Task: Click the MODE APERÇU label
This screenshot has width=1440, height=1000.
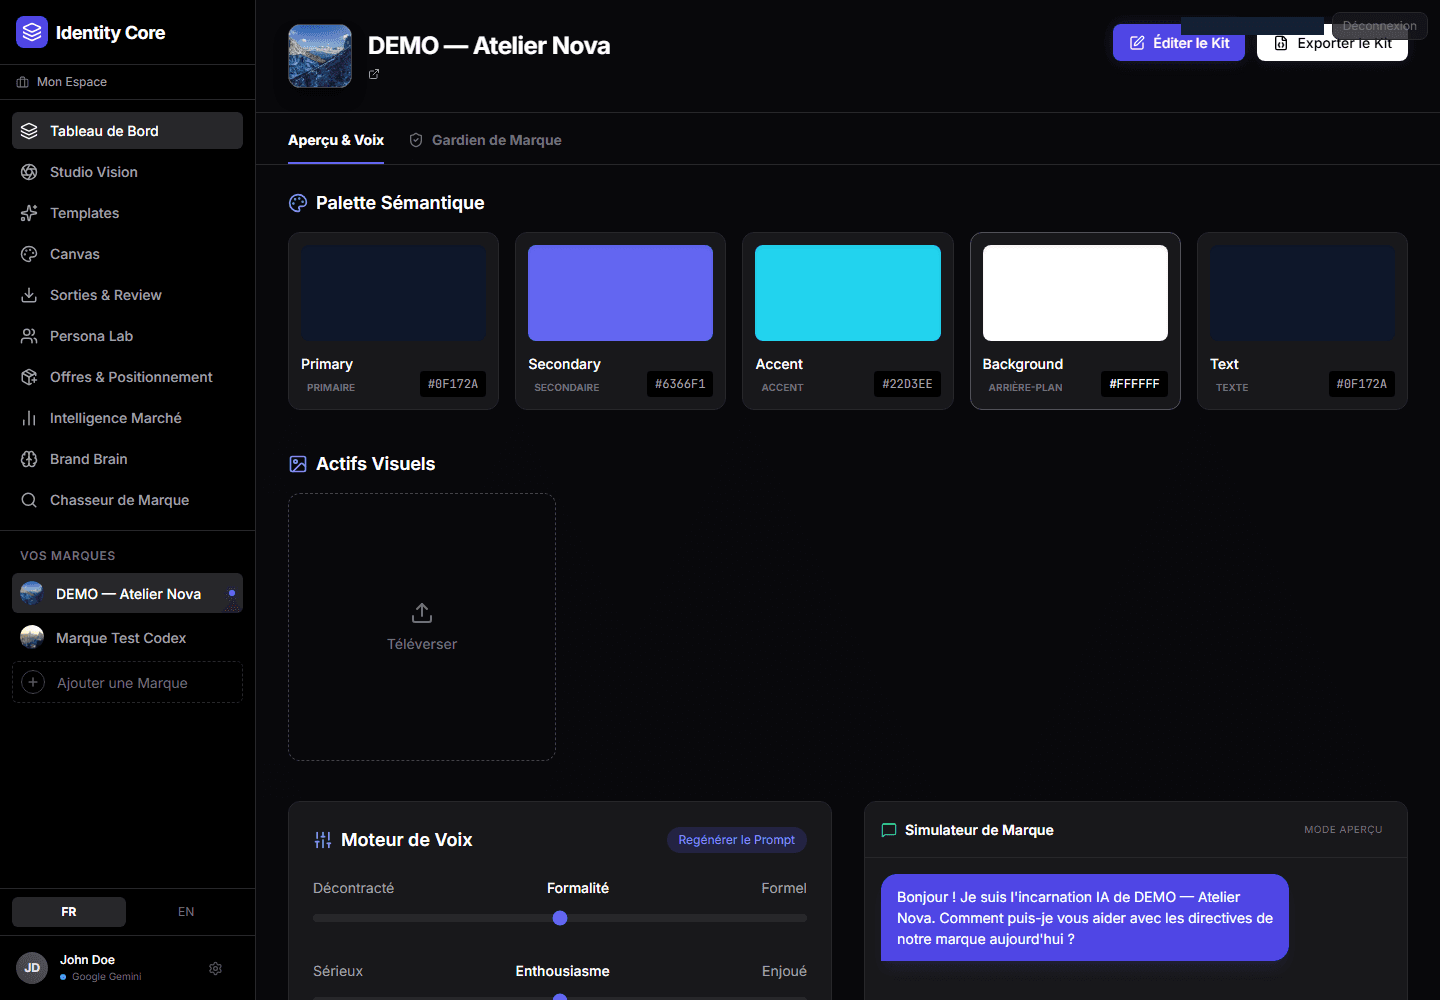Action: tap(1343, 830)
